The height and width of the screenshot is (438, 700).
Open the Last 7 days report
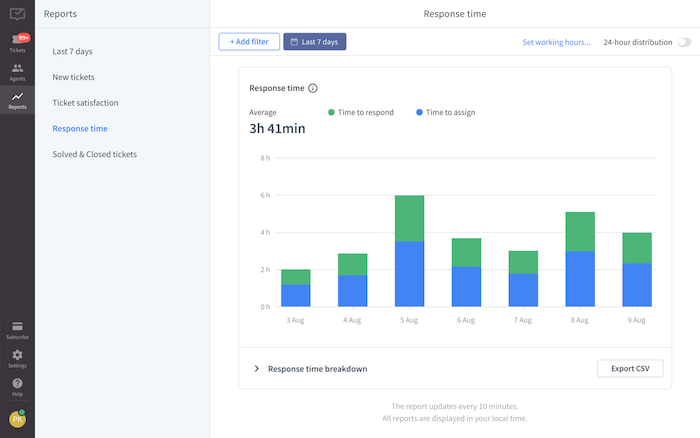click(x=72, y=51)
